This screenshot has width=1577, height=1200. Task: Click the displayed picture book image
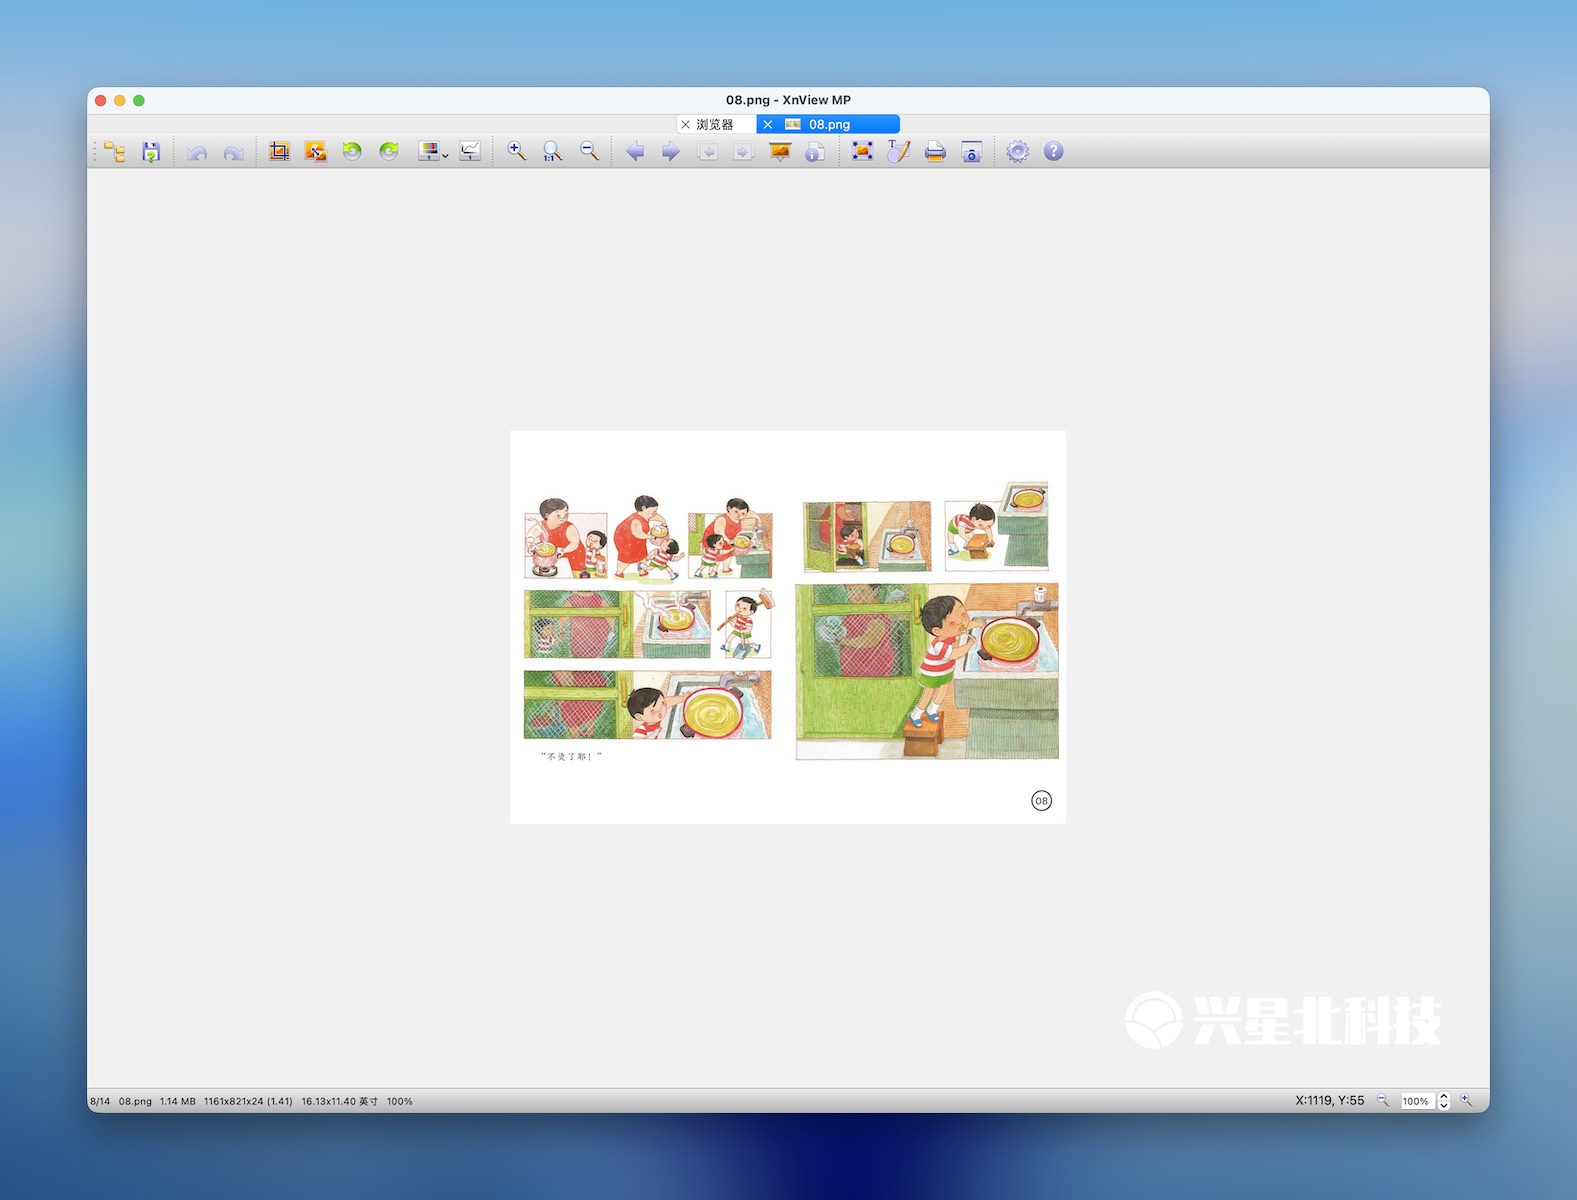[x=788, y=627]
